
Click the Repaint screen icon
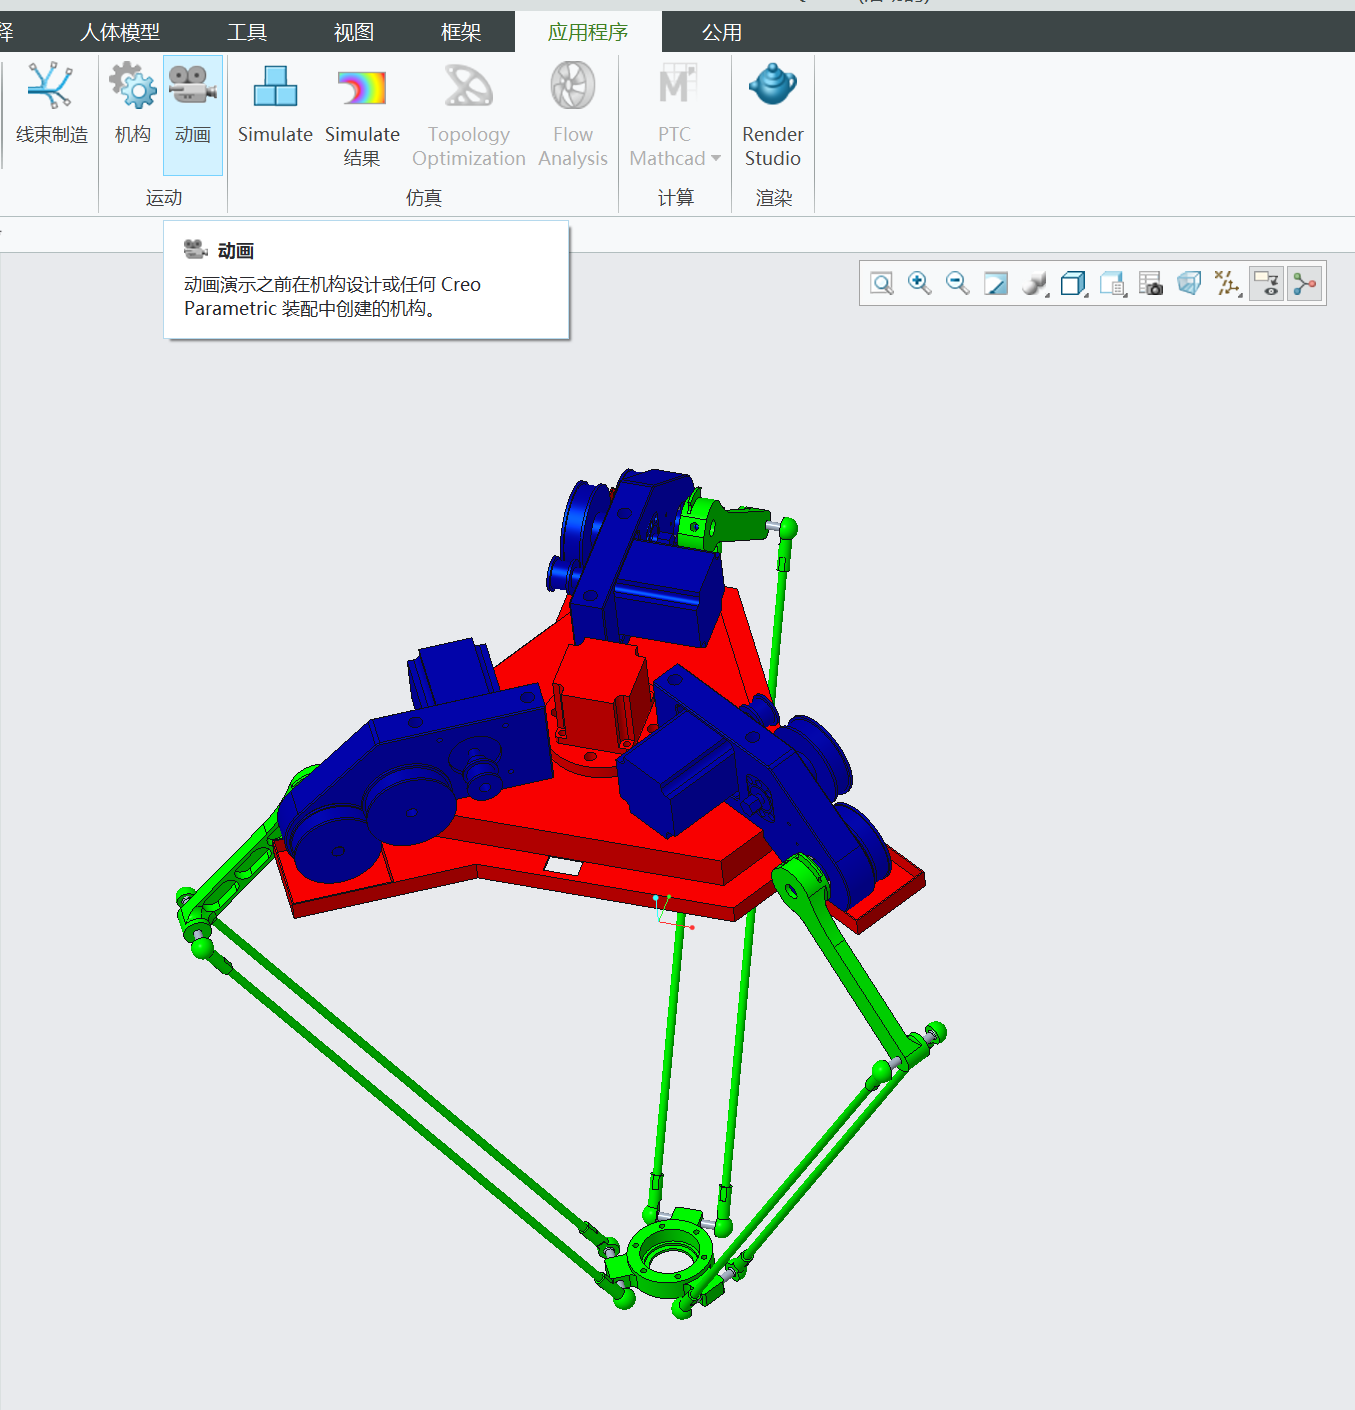click(995, 284)
